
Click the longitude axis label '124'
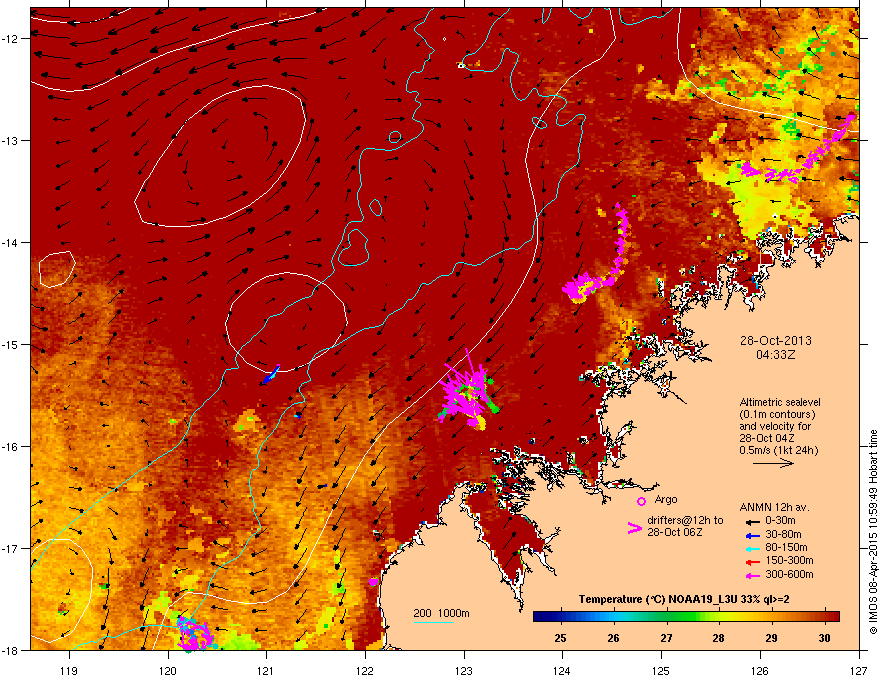pos(562,670)
